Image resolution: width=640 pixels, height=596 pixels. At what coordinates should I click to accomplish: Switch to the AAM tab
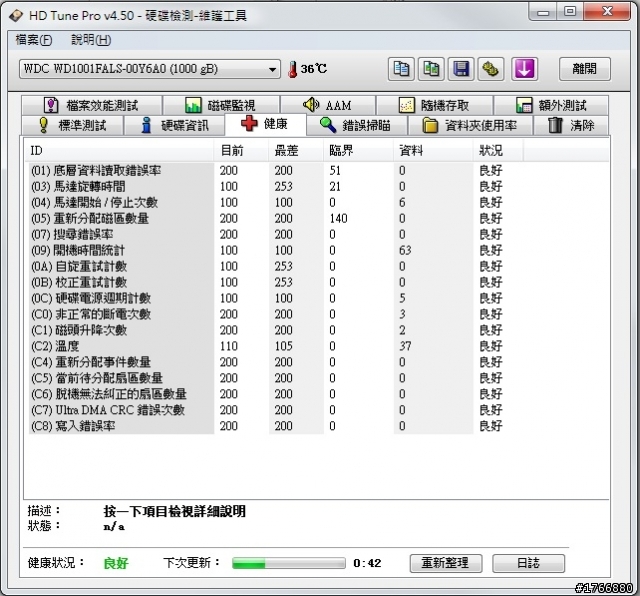pos(328,105)
